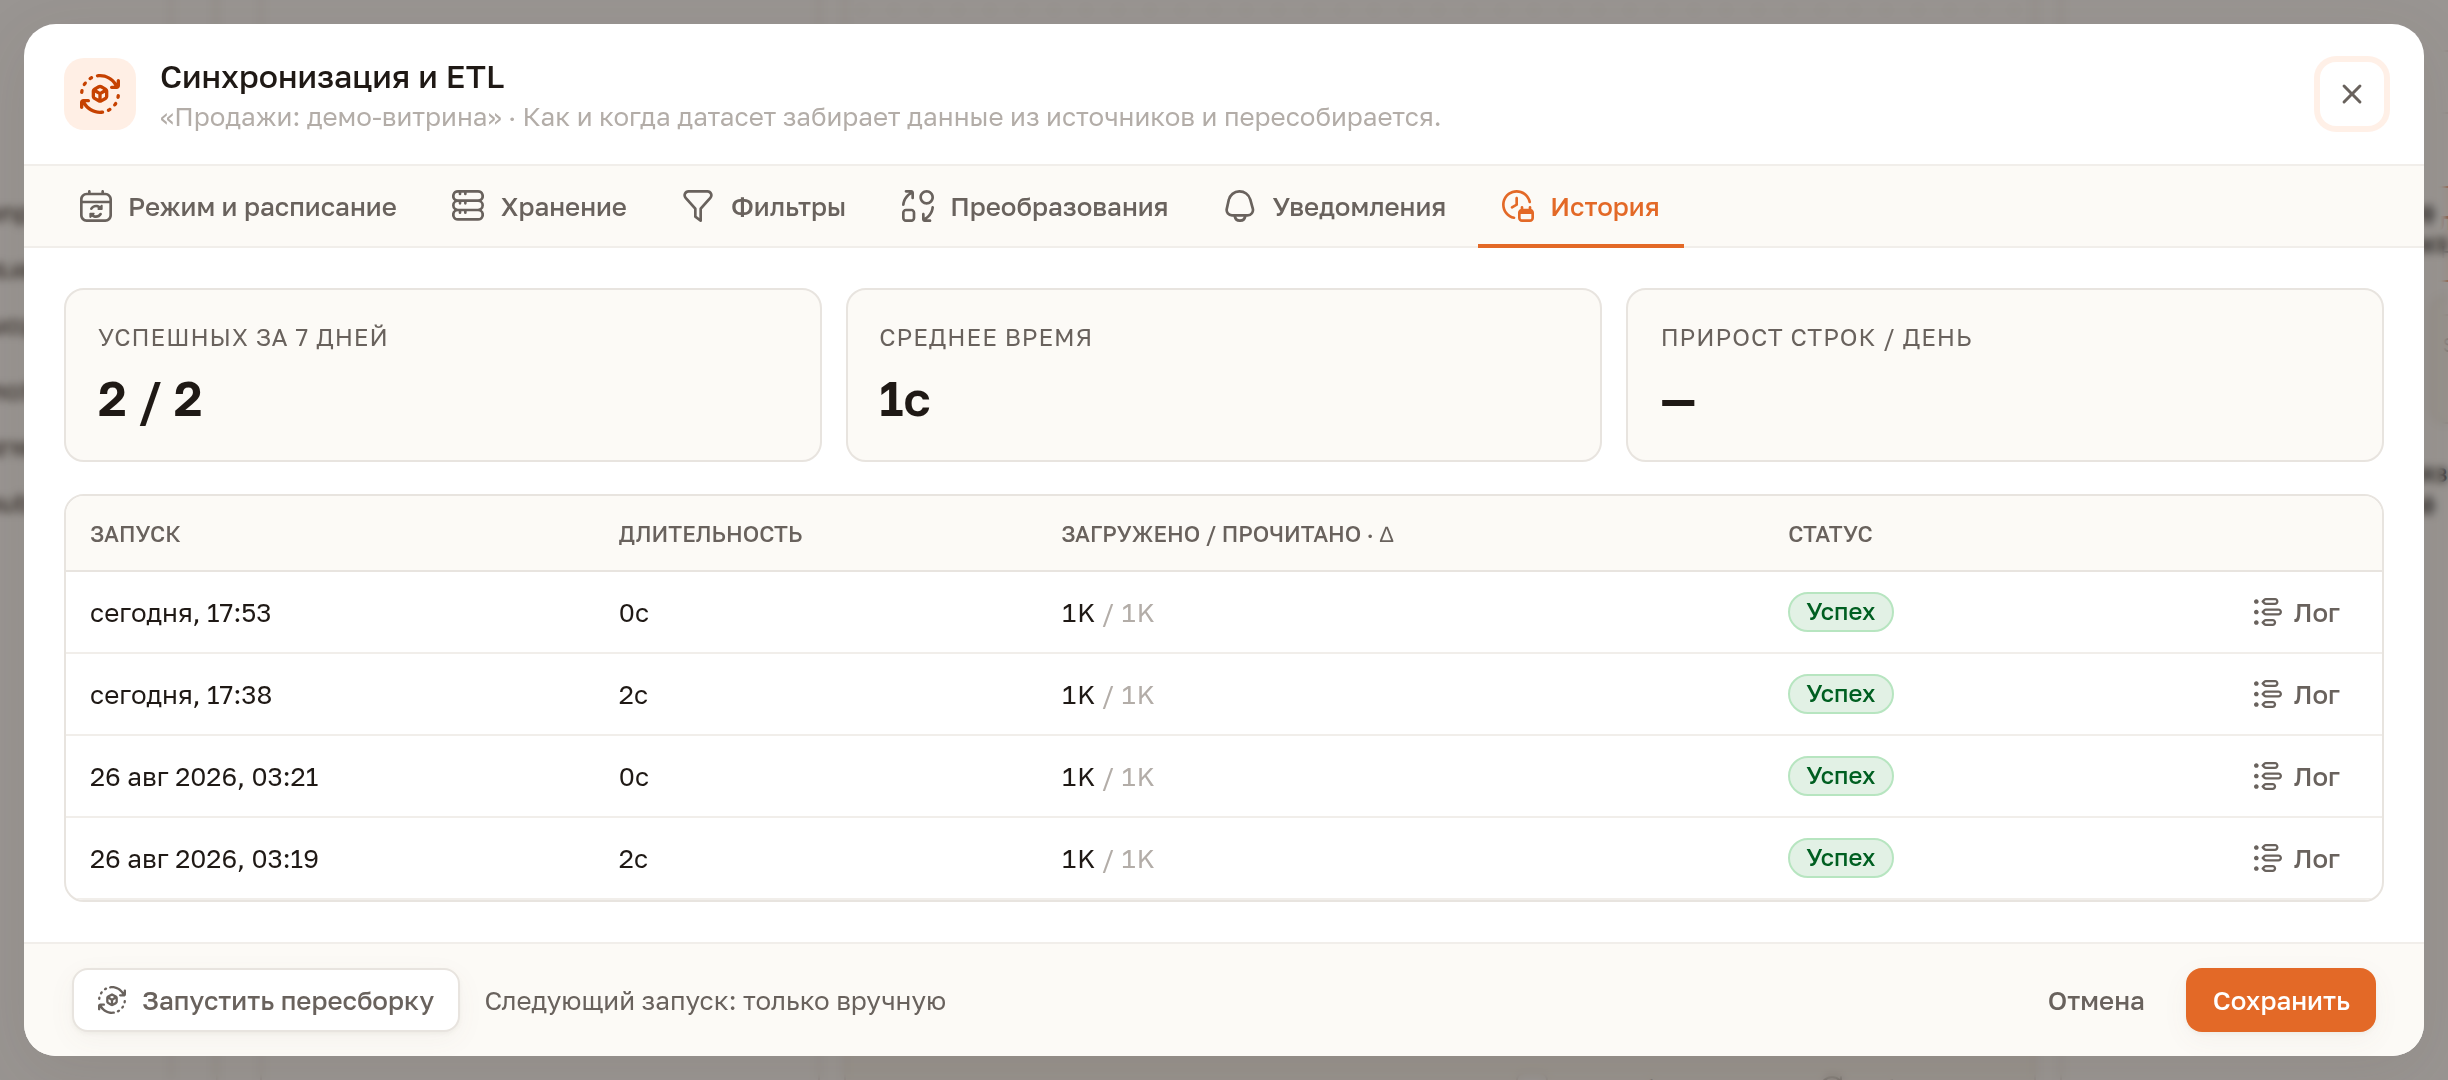Open the Уведомления tab
The height and width of the screenshot is (1080, 2448).
[1335, 207]
